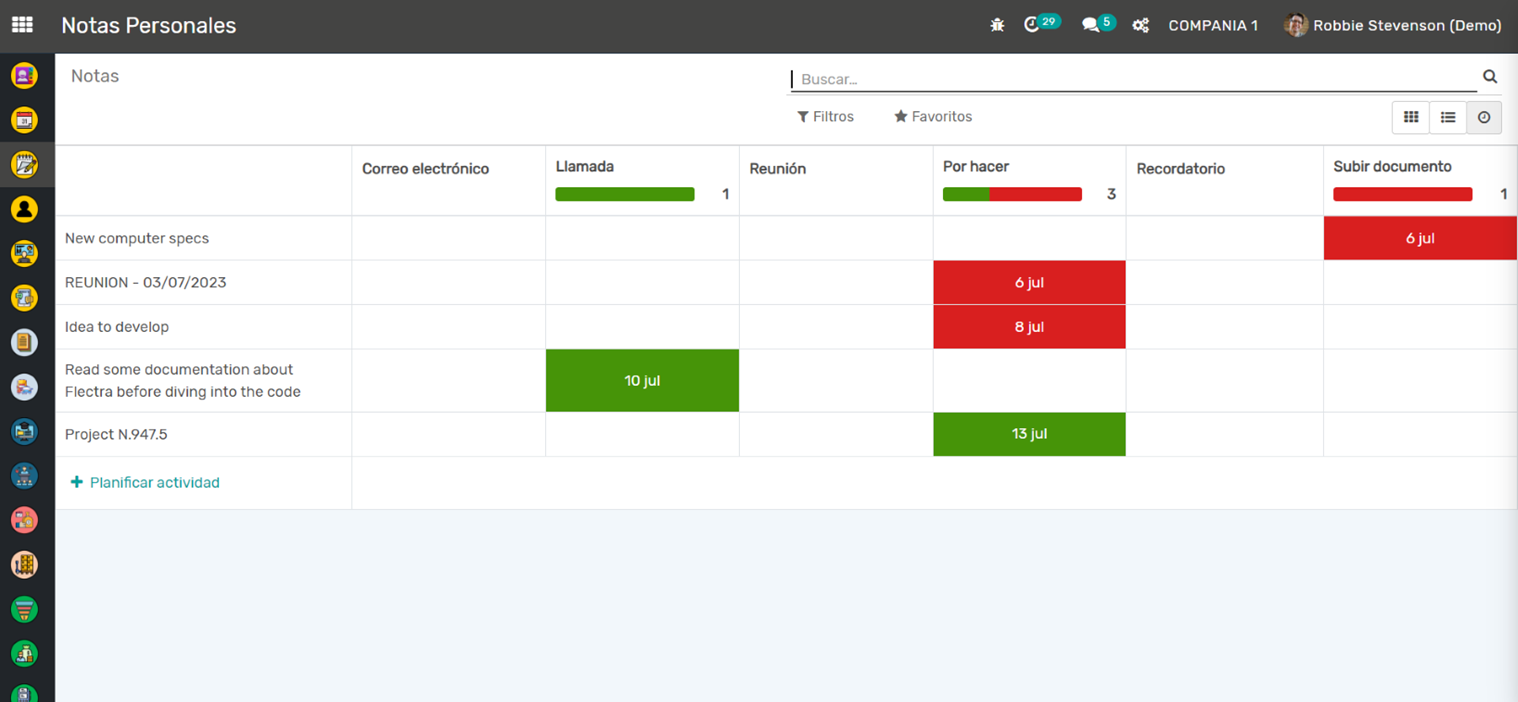Image resolution: width=1518 pixels, height=702 pixels.
Task: Switch to list view
Action: 1448,117
